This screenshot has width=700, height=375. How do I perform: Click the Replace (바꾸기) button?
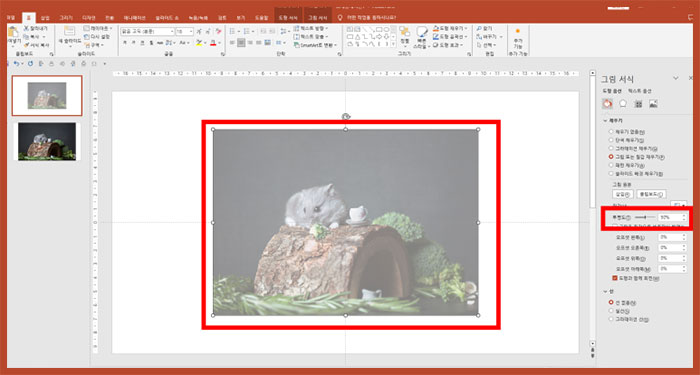tap(488, 37)
